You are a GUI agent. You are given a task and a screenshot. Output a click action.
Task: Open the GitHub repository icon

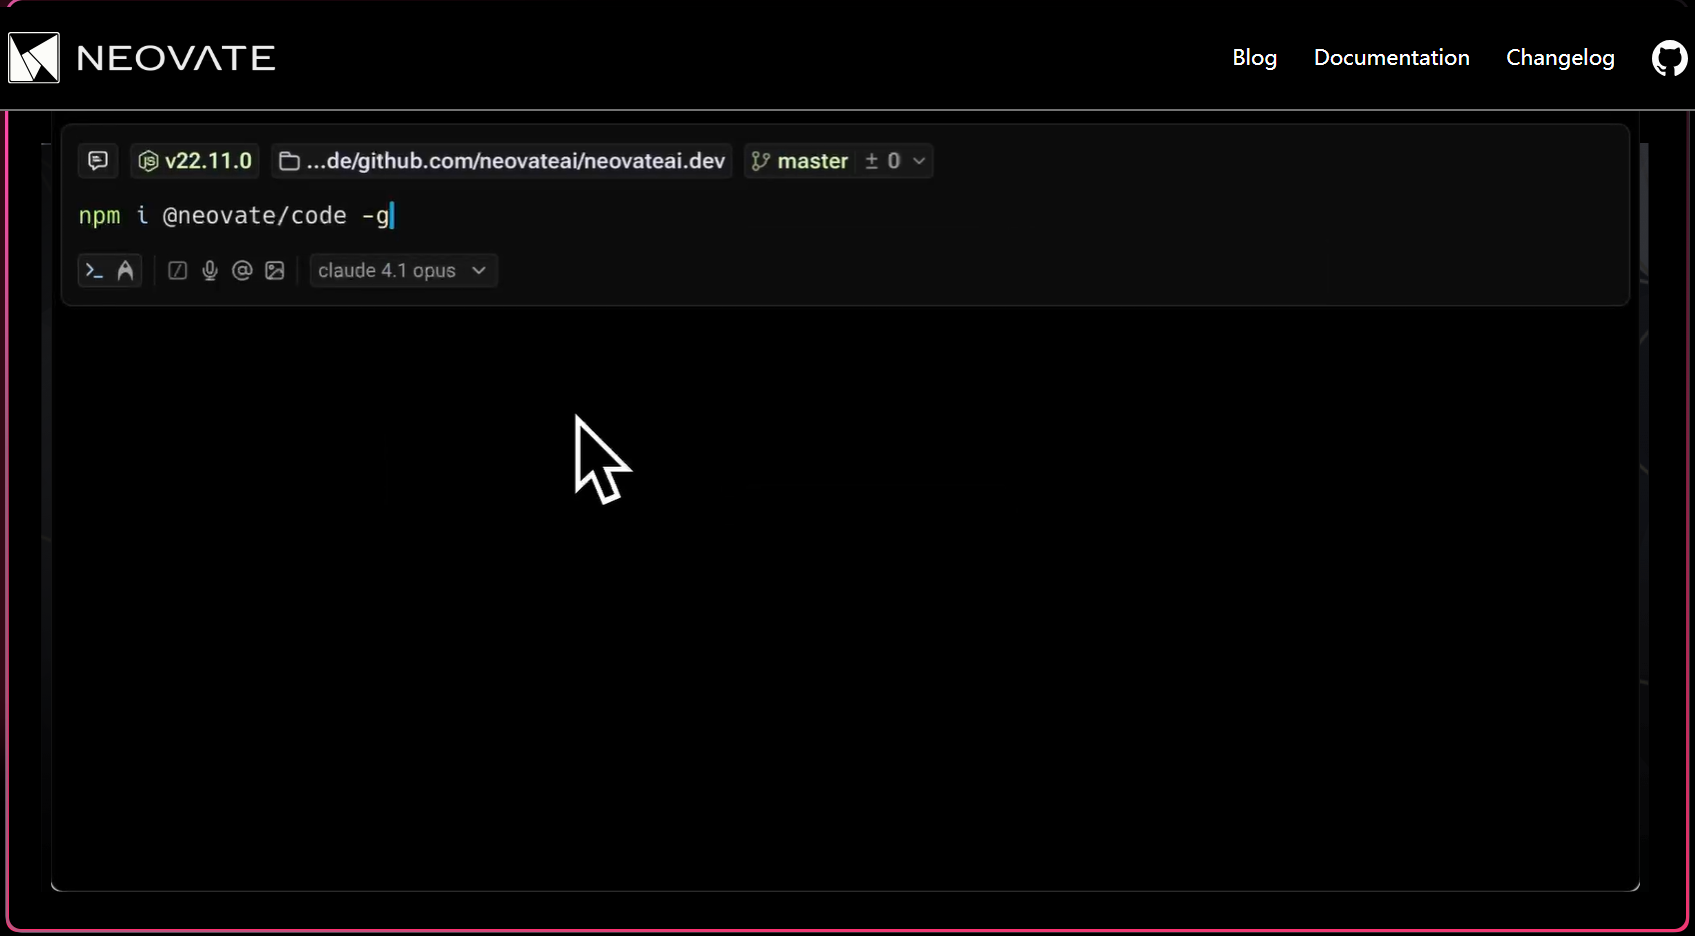click(x=1669, y=58)
